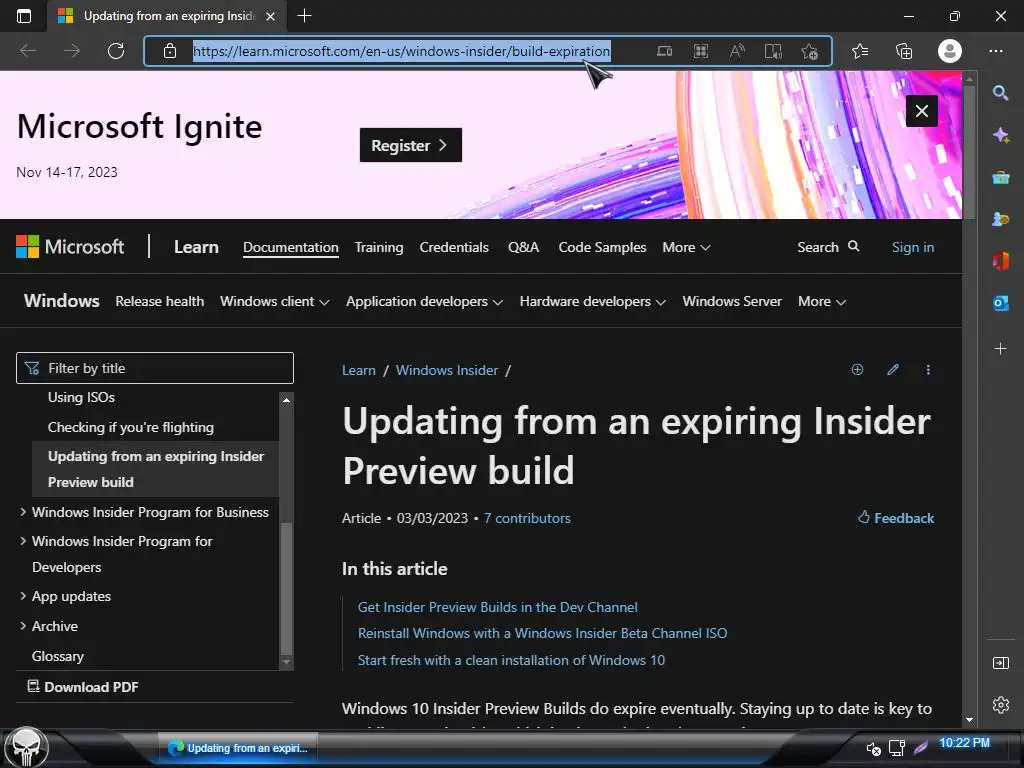Select the Credentials menu item
The image size is (1024, 768).
pyautogui.click(x=454, y=248)
